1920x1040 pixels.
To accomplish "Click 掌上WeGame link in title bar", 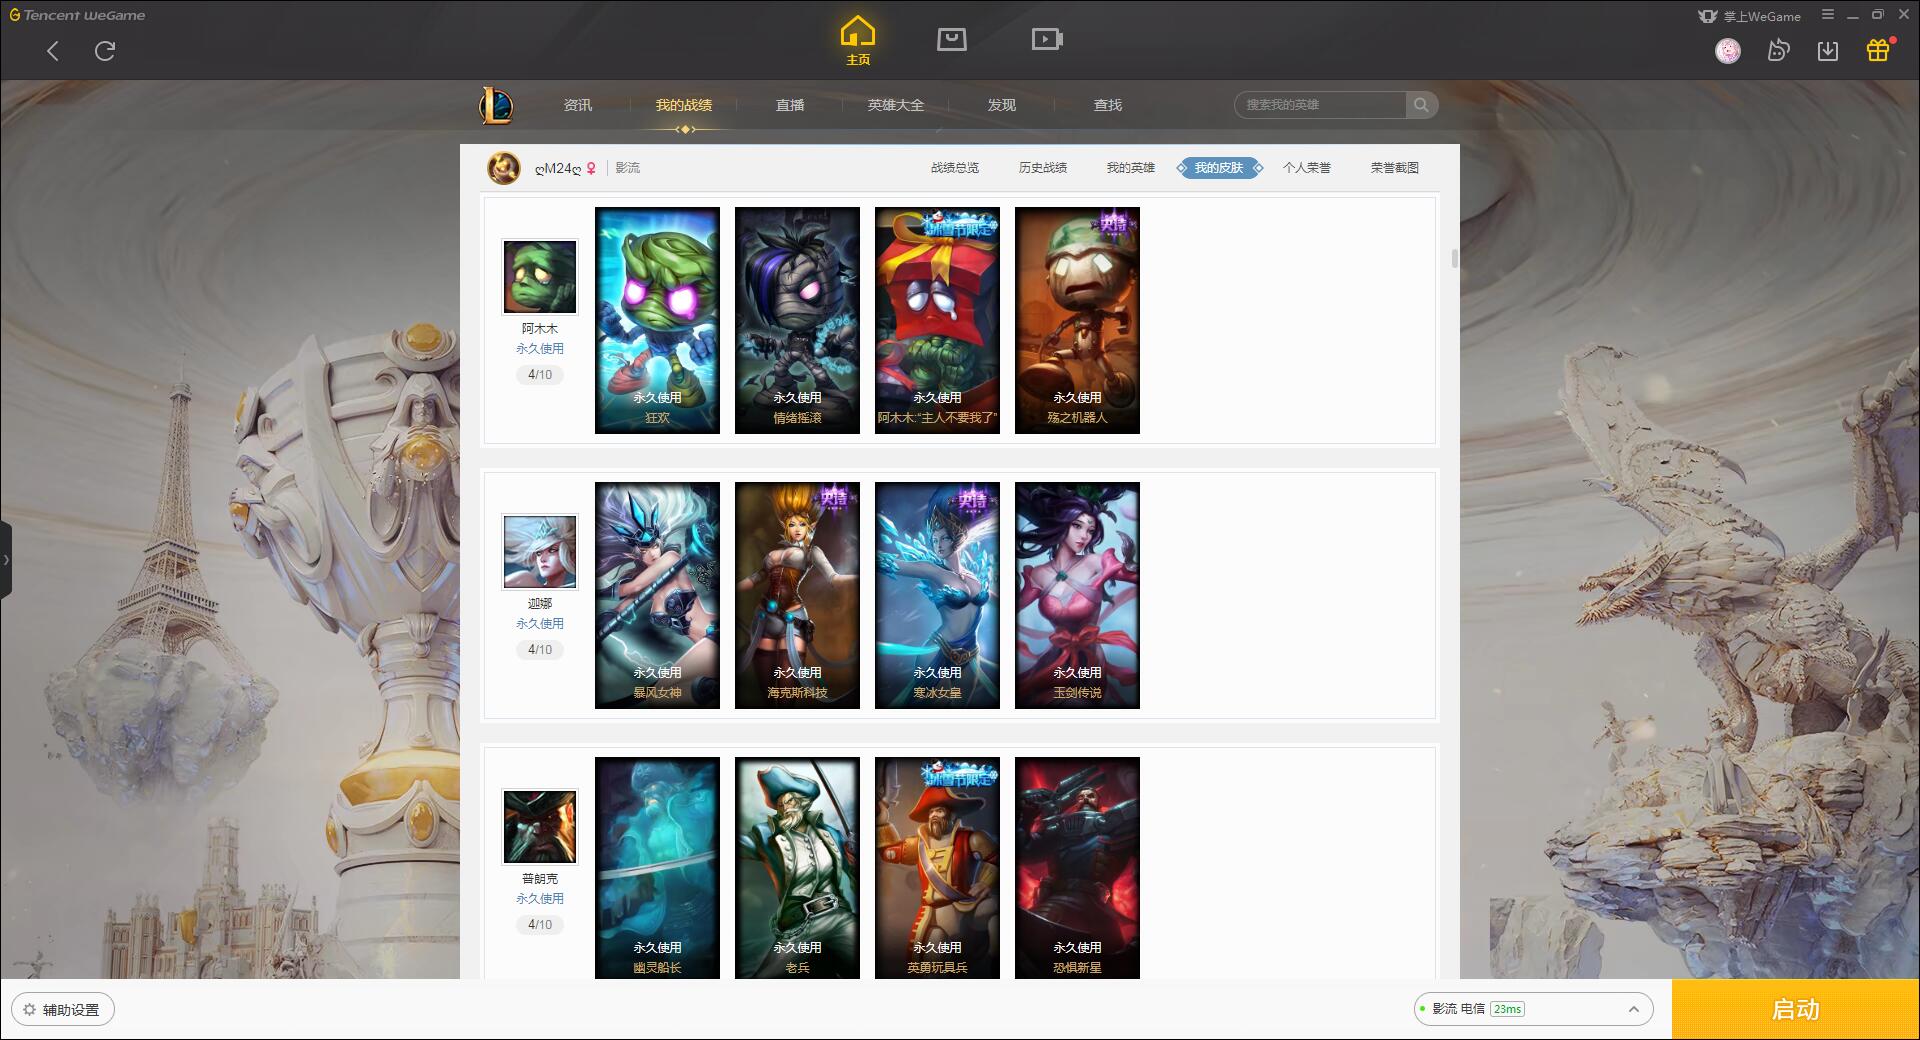I will click(x=1750, y=16).
